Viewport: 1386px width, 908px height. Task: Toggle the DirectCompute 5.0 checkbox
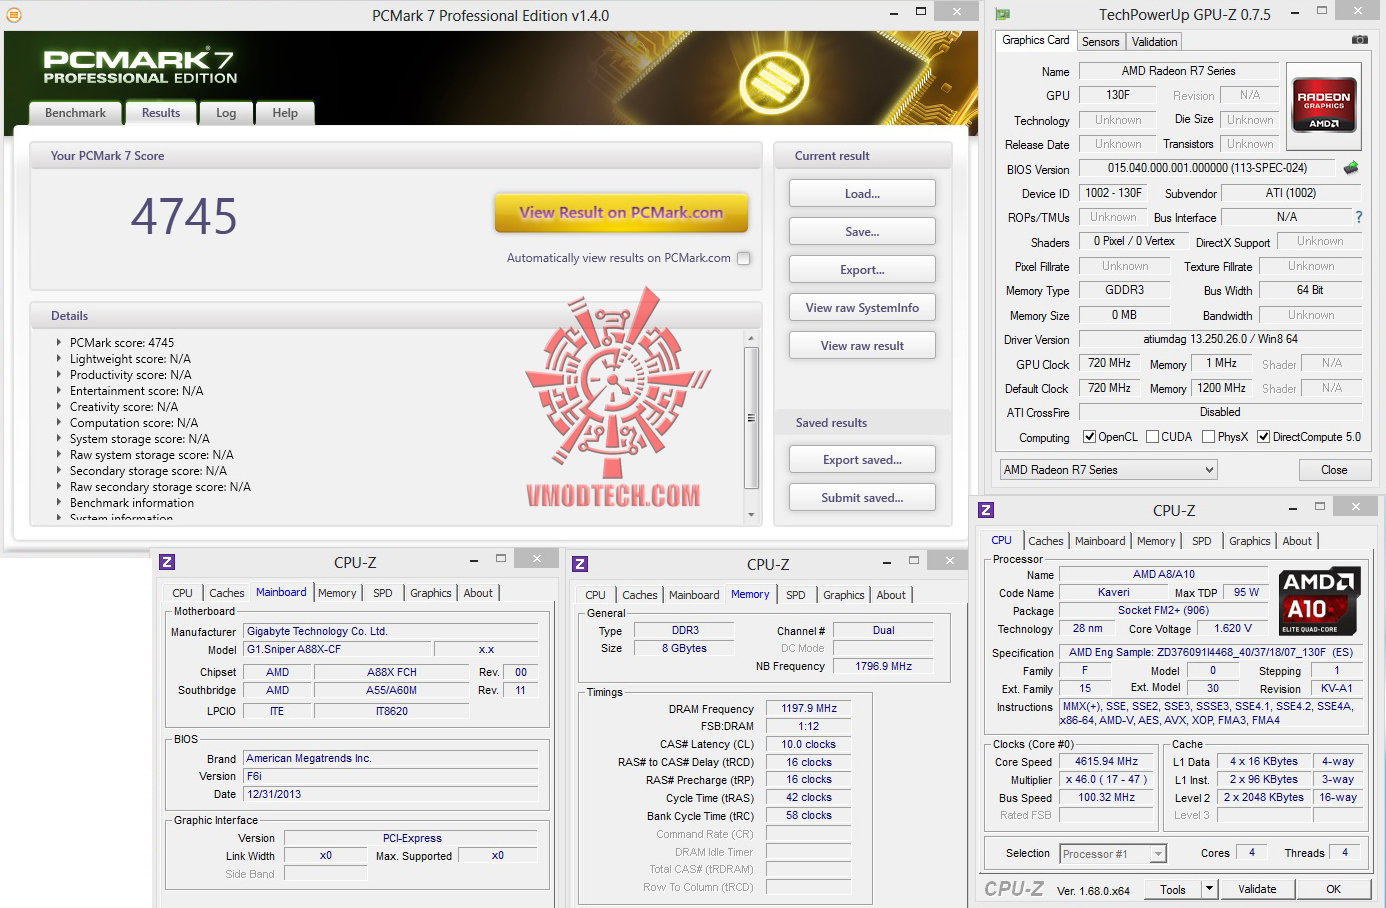[1264, 437]
